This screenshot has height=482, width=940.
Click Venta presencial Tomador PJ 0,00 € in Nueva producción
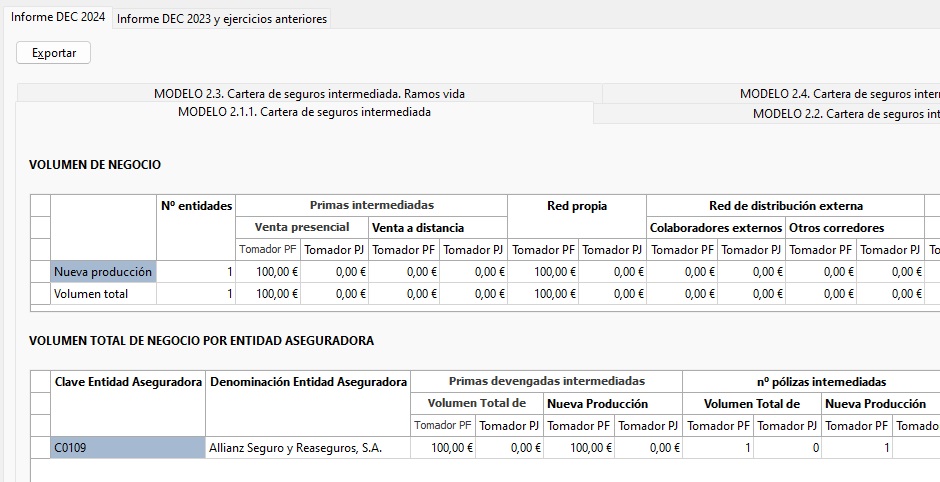pyautogui.click(x=335, y=272)
